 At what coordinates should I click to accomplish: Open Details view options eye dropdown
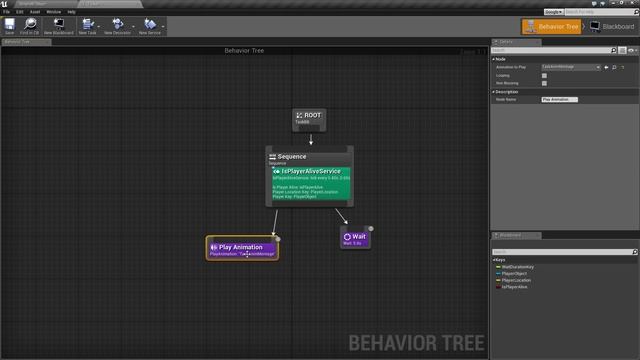(x=632, y=50)
